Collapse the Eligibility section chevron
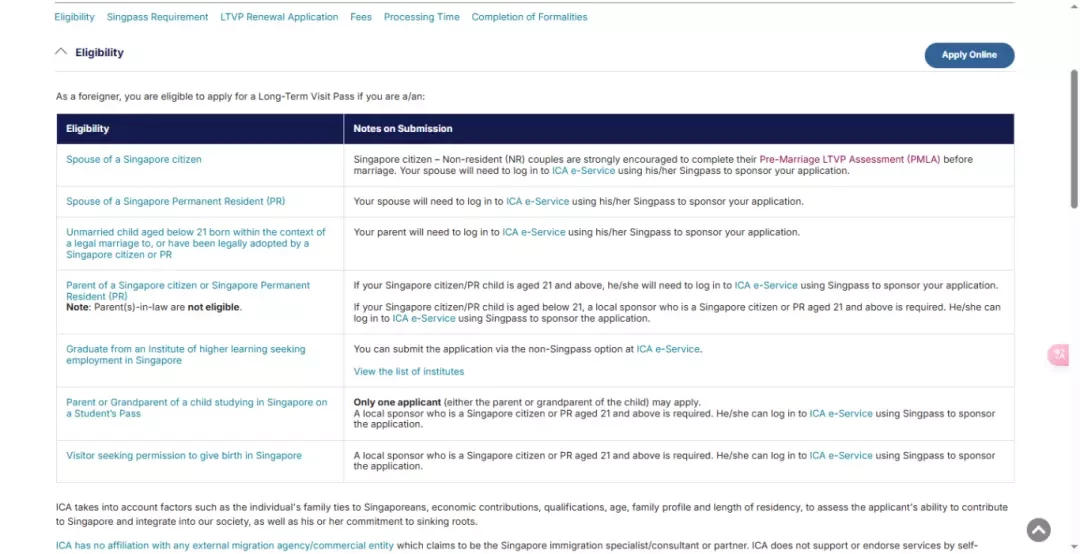 pyautogui.click(x=61, y=52)
